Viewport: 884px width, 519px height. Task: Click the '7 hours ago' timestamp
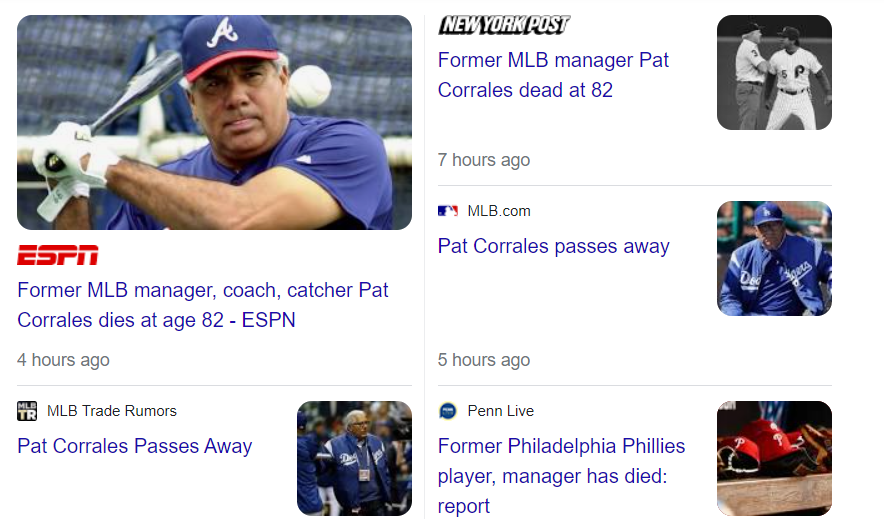click(484, 160)
